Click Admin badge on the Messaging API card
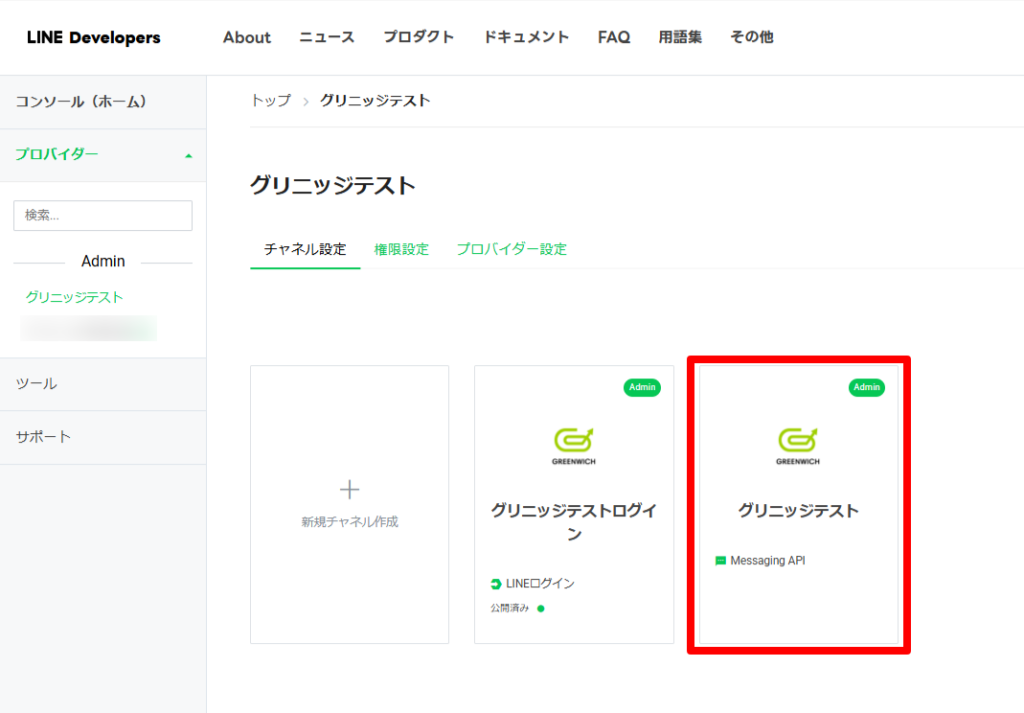 click(x=867, y=387)
